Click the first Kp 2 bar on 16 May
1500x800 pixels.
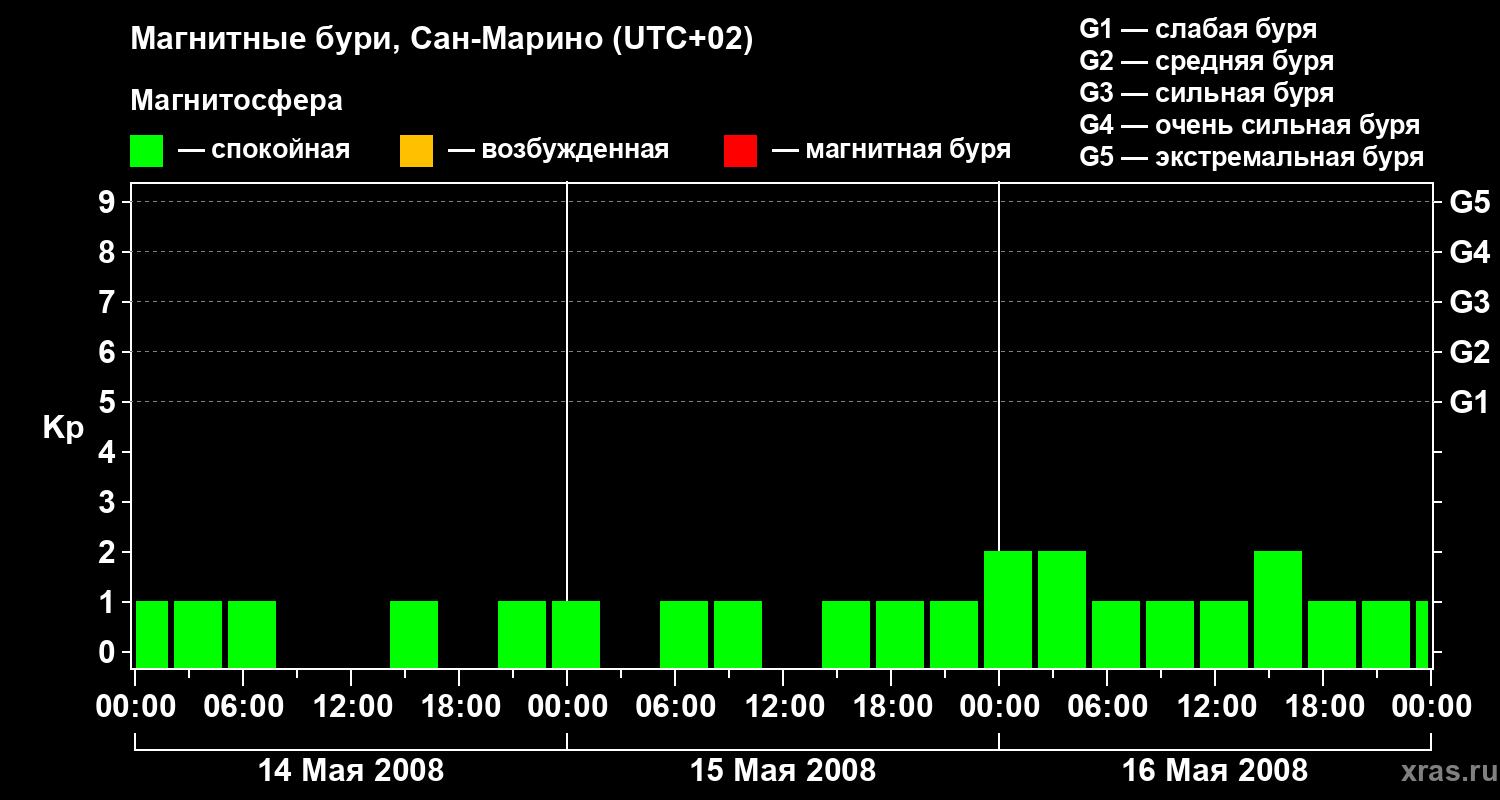[x=1008, y=609]
